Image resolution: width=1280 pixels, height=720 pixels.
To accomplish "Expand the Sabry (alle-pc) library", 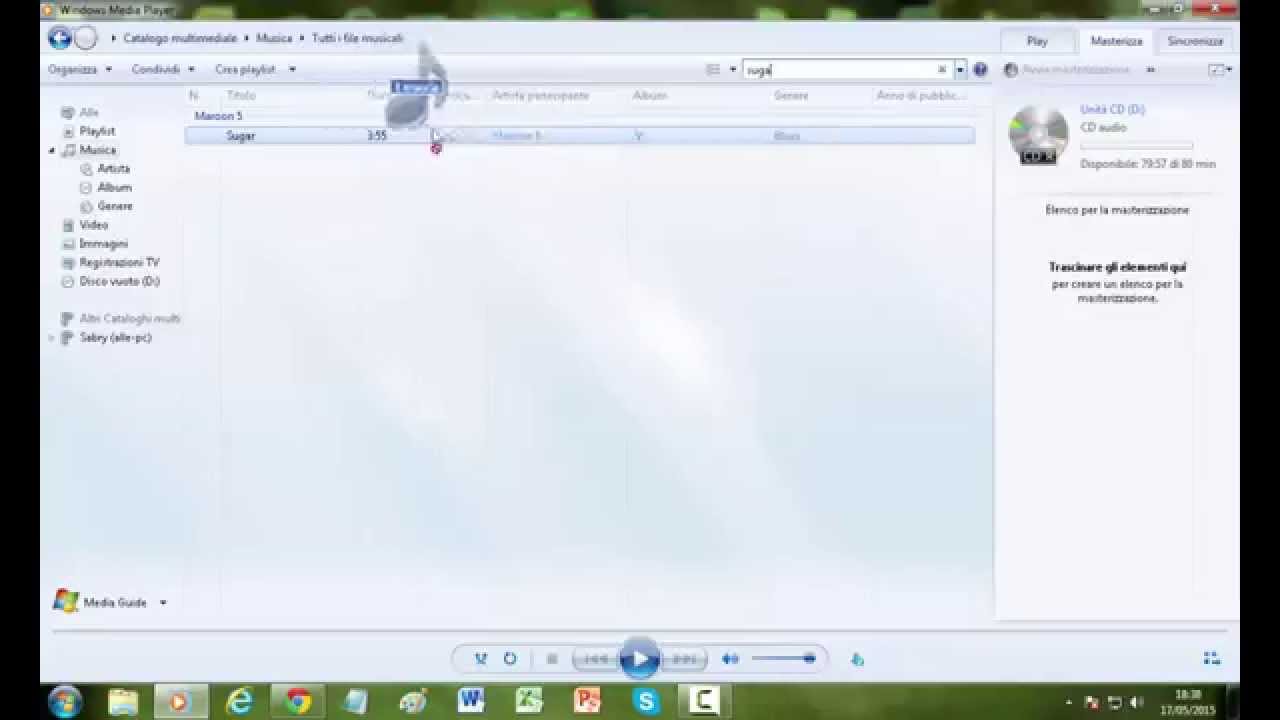I will (x=52, y=338).
